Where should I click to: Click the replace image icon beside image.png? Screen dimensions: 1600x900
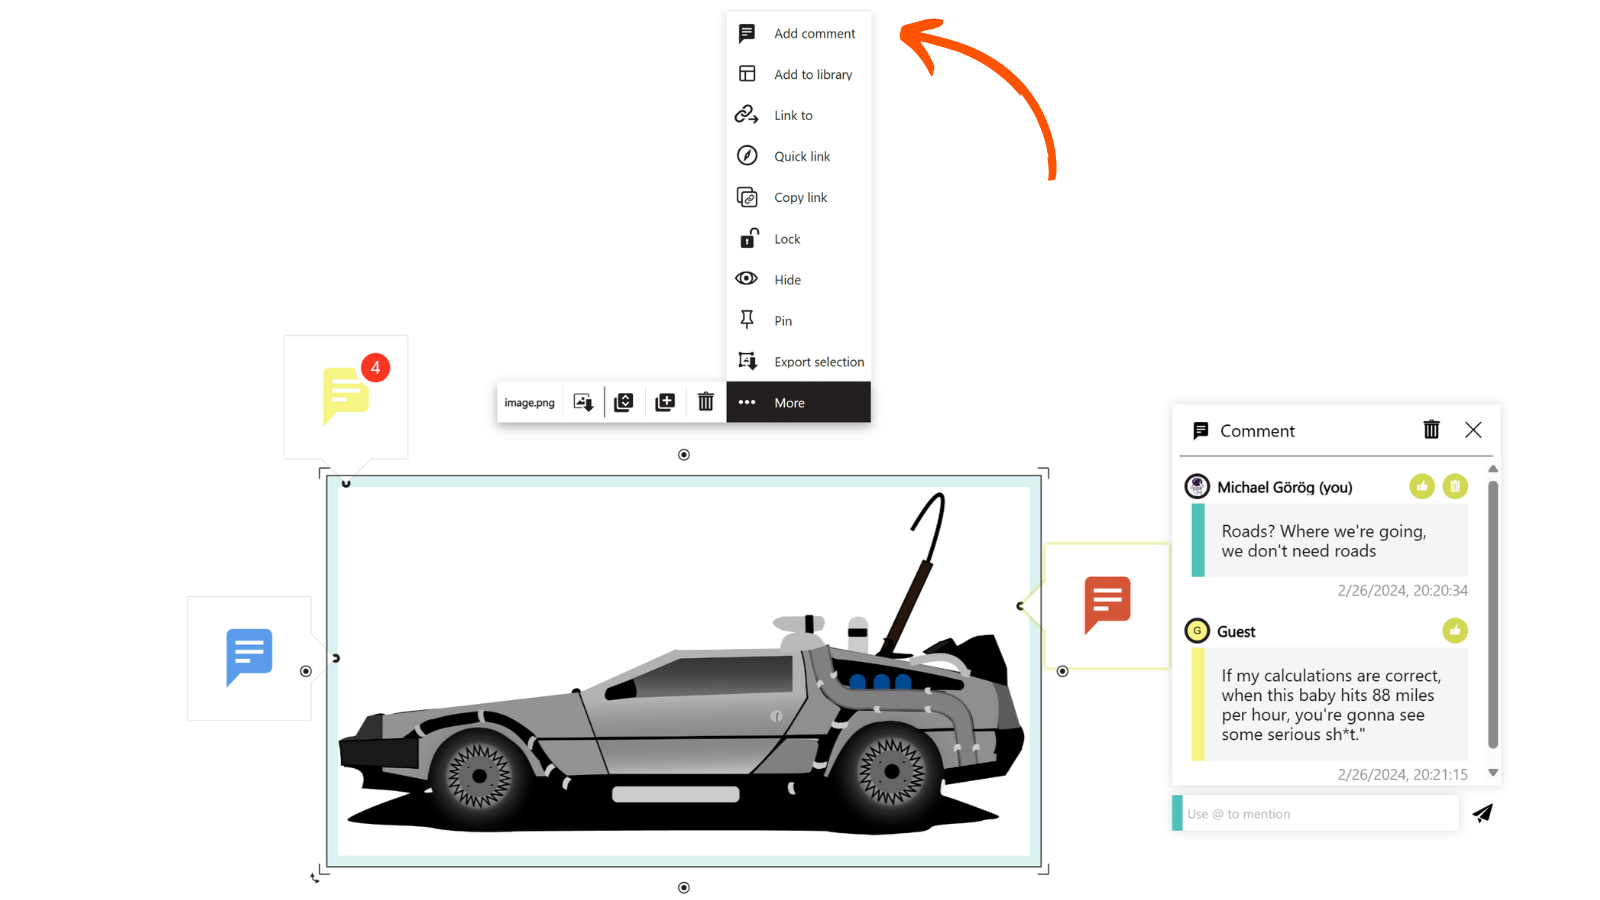[x=583, y=402]
